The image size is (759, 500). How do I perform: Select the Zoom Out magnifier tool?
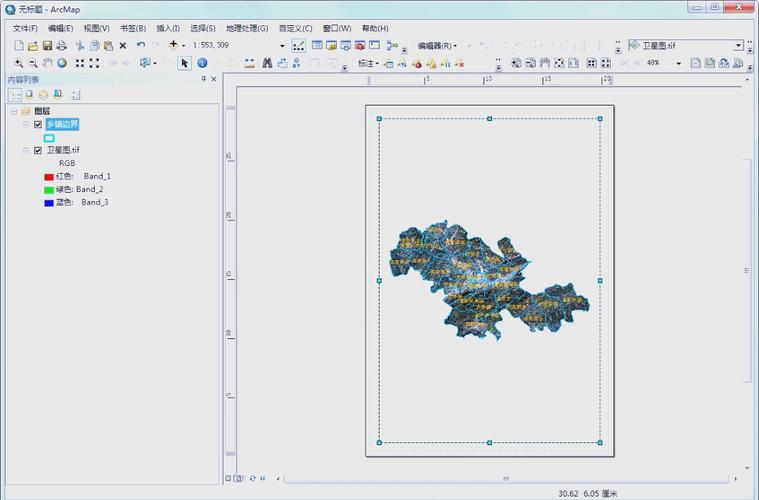(33, 63)
